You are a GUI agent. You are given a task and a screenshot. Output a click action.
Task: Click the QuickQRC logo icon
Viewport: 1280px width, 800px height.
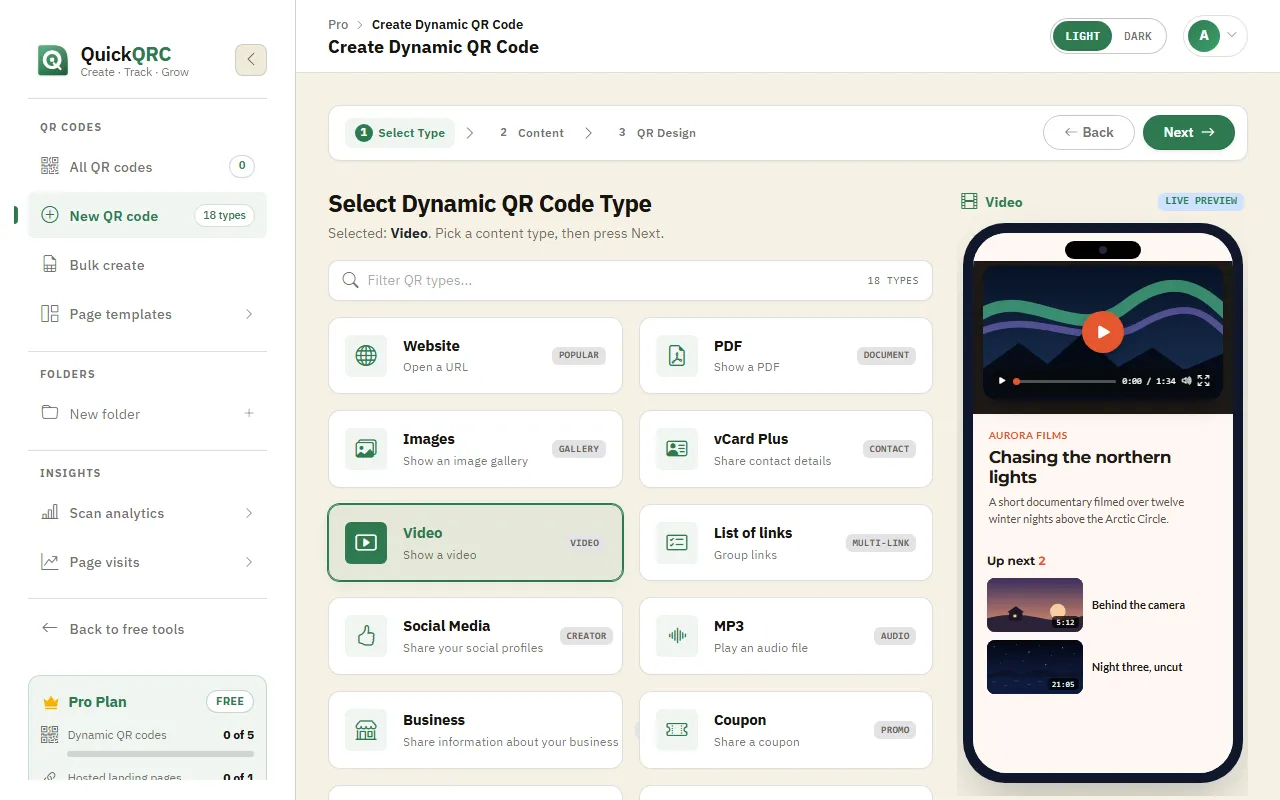53,60
